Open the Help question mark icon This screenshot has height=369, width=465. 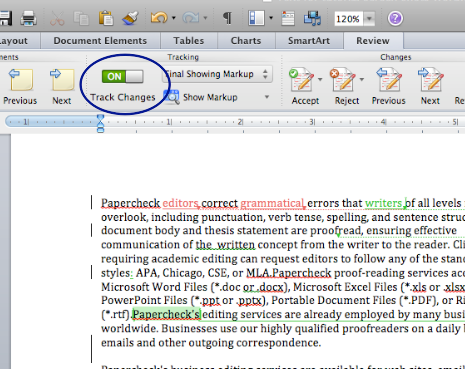click(x=395, y=18)
